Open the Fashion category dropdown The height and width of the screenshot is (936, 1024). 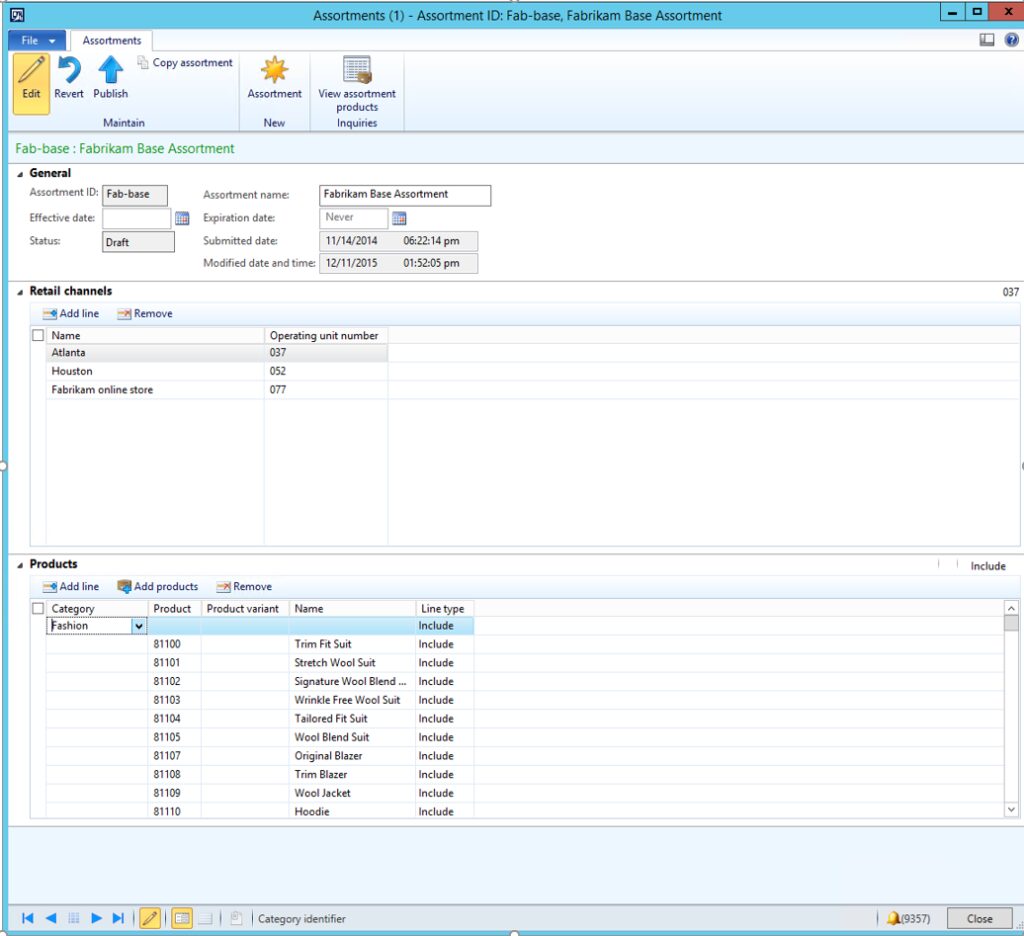point(139,627)
